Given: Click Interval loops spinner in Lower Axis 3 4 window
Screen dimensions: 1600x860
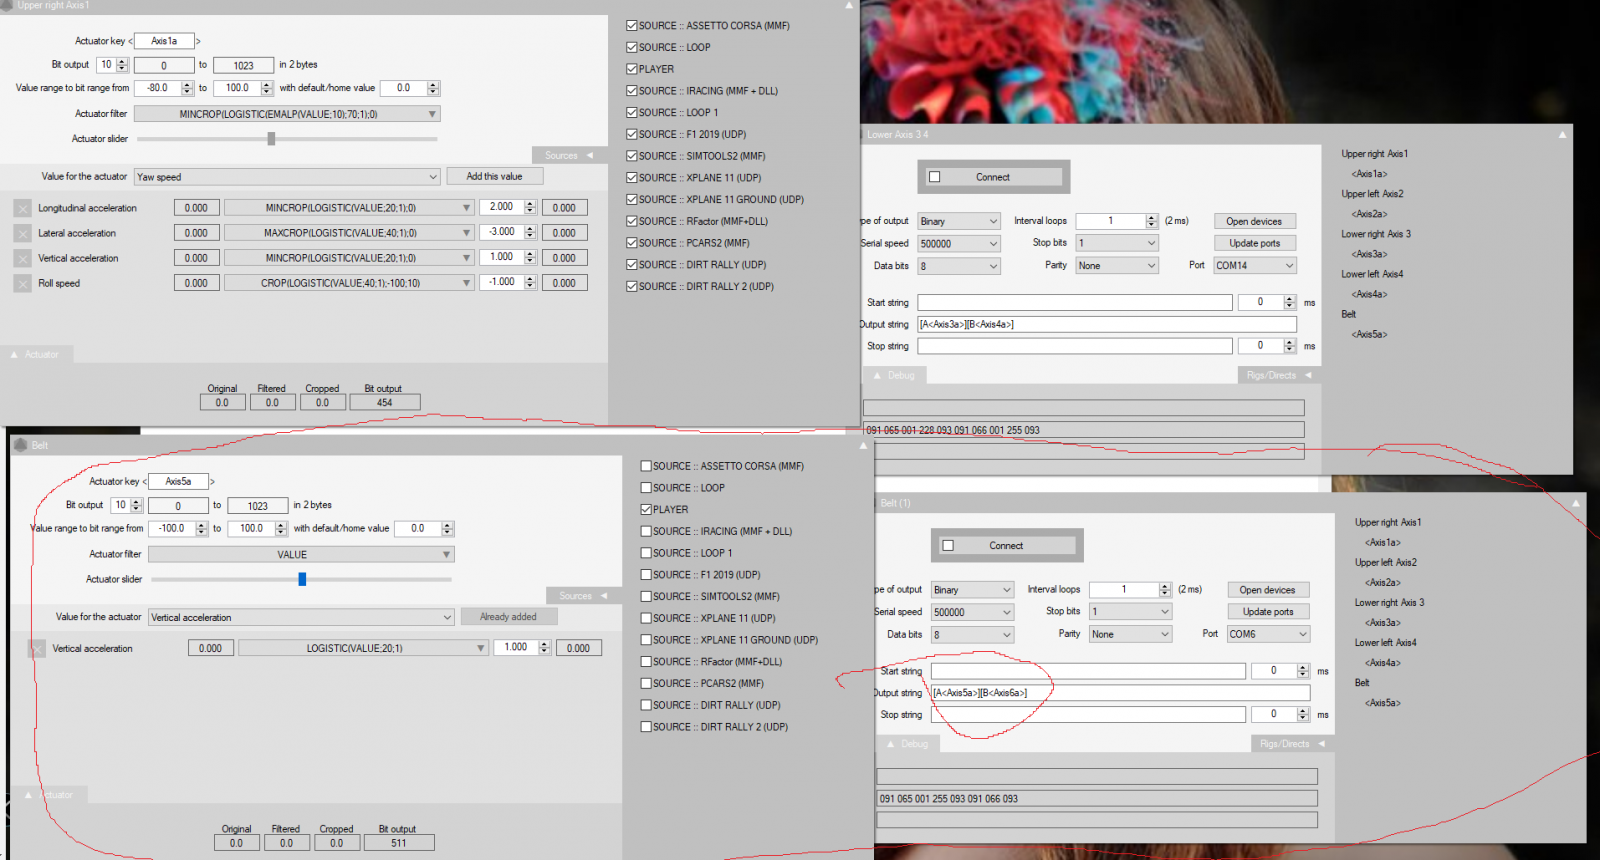Looking at the screenshot, I should pyautogui.click(x=1151, y=221).
